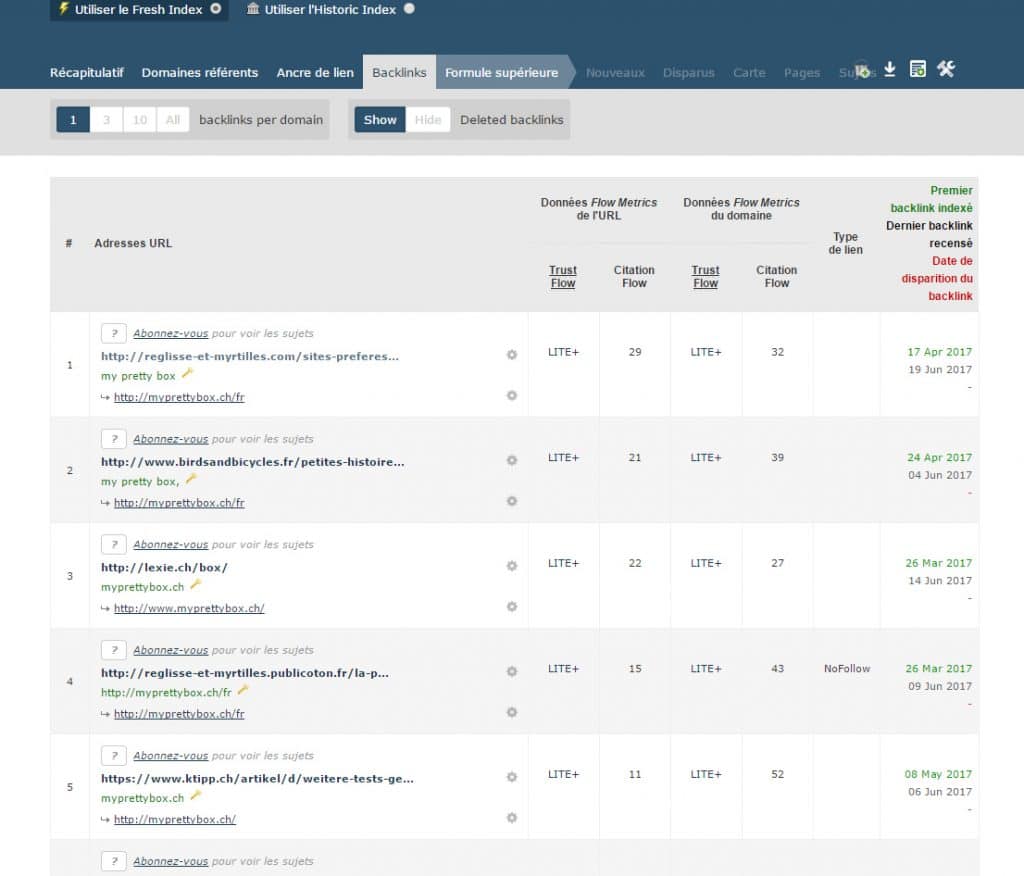Open reglisse-et-myrtilles.com source URL
The height and width of the screenshot is (876, 1024).
(x=249, y=356)
